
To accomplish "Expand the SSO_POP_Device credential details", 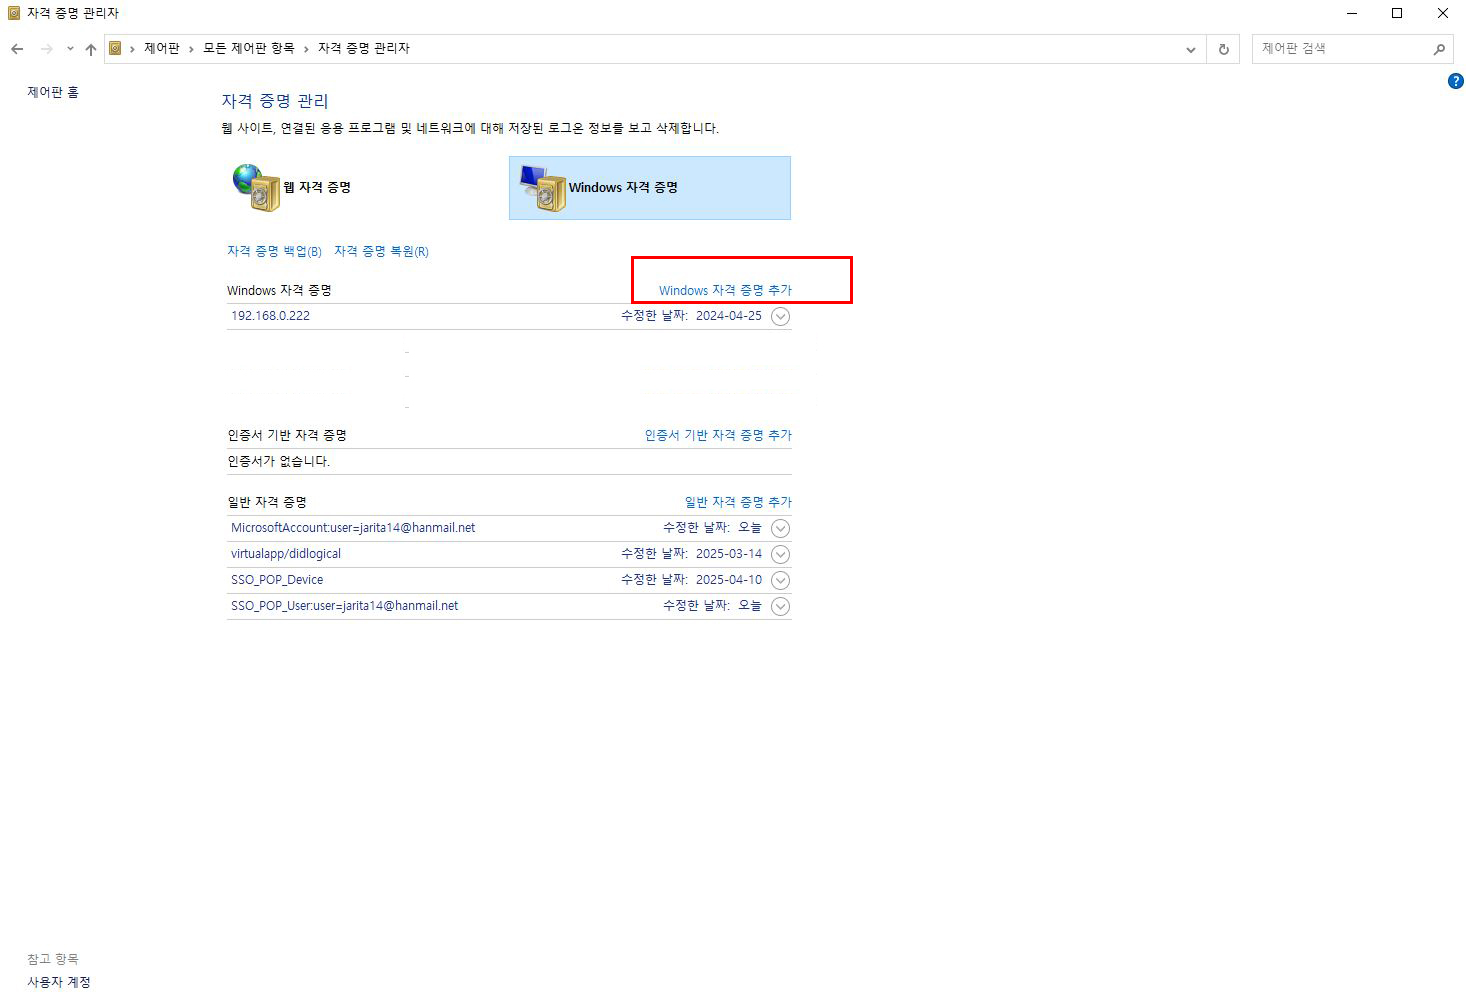I will pos(780,581).
